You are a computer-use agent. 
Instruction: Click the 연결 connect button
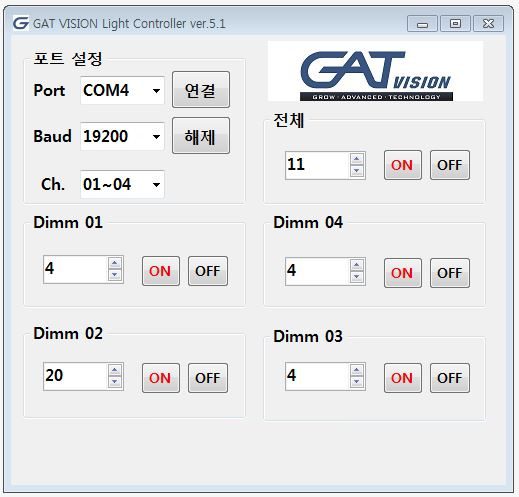tap(201, 89)
